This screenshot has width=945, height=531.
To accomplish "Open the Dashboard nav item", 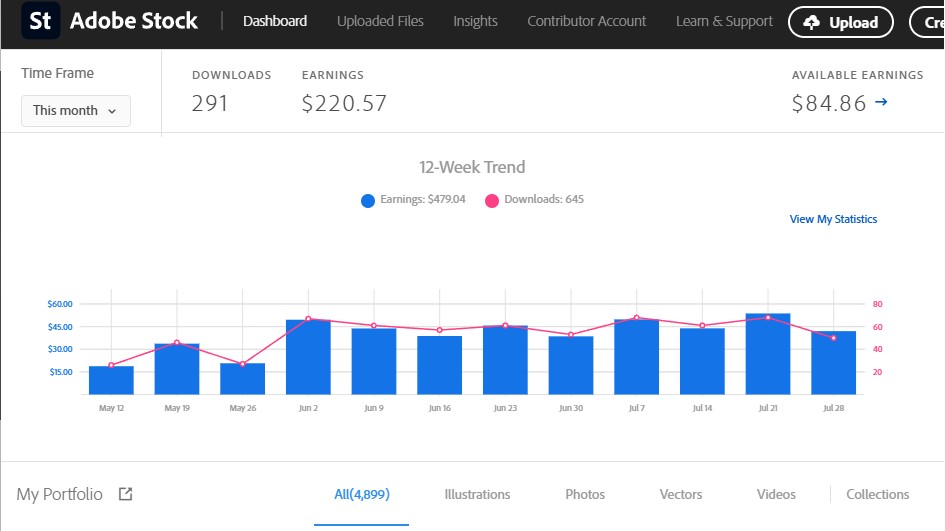I will tap(275, 21).
